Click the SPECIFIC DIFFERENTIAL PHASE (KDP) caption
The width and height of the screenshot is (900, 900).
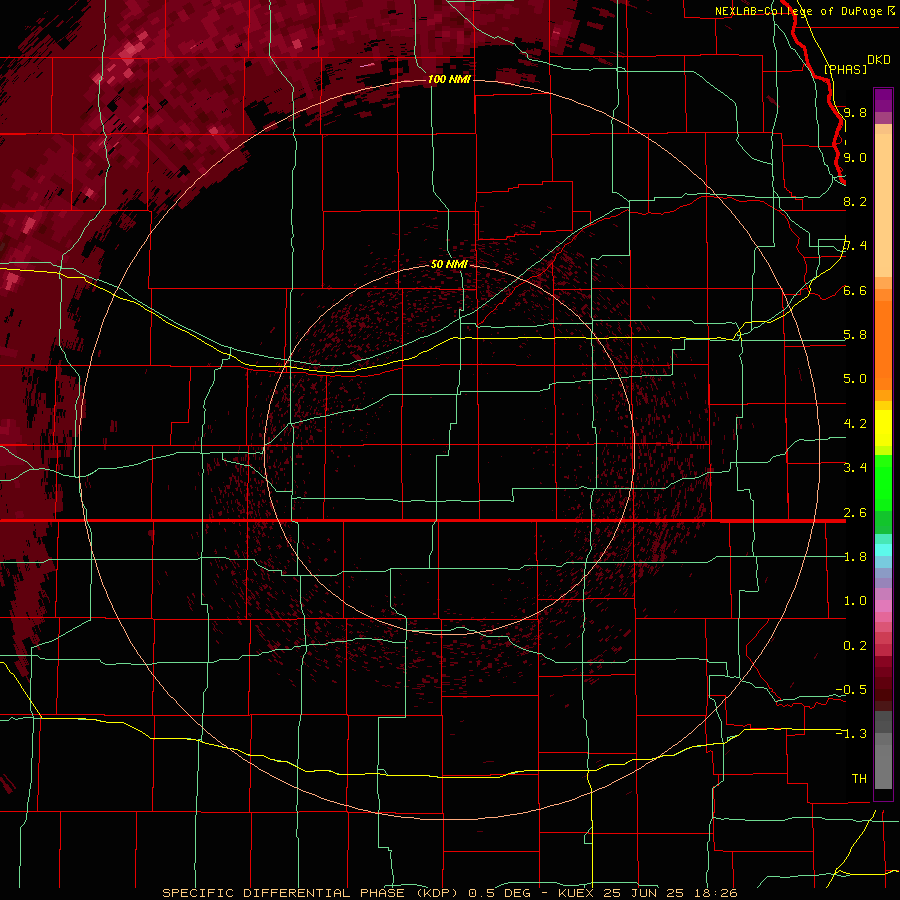(311, 893)
